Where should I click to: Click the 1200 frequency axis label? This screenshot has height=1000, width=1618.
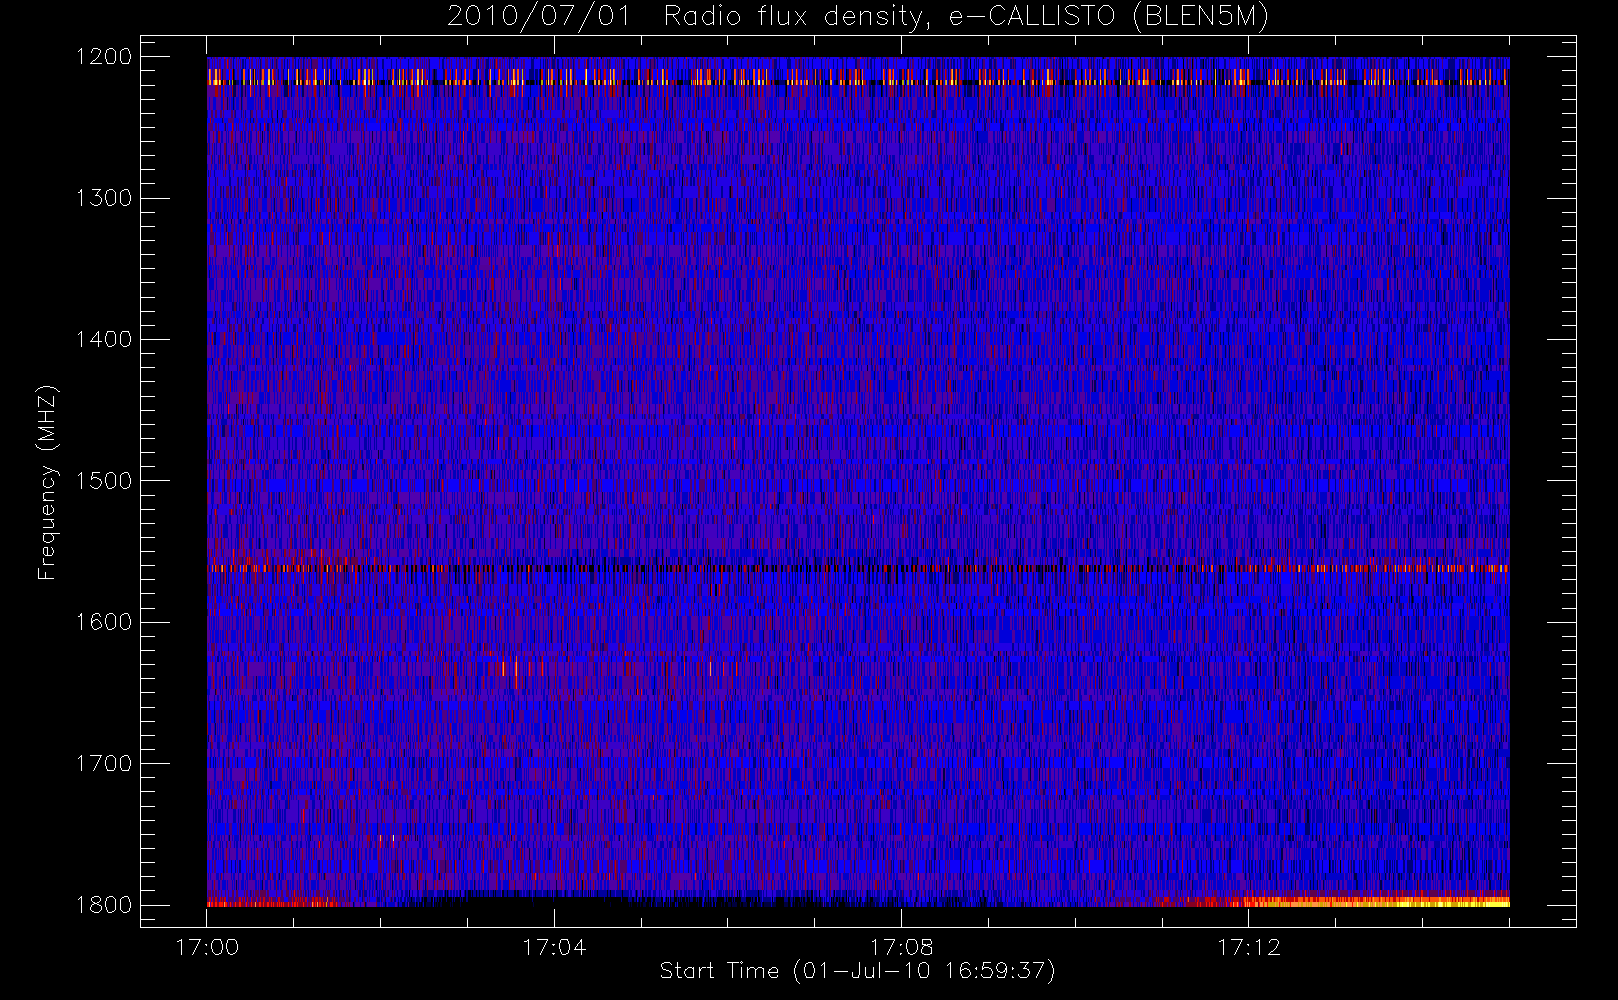pyautogui.click(x=104, y=57)
